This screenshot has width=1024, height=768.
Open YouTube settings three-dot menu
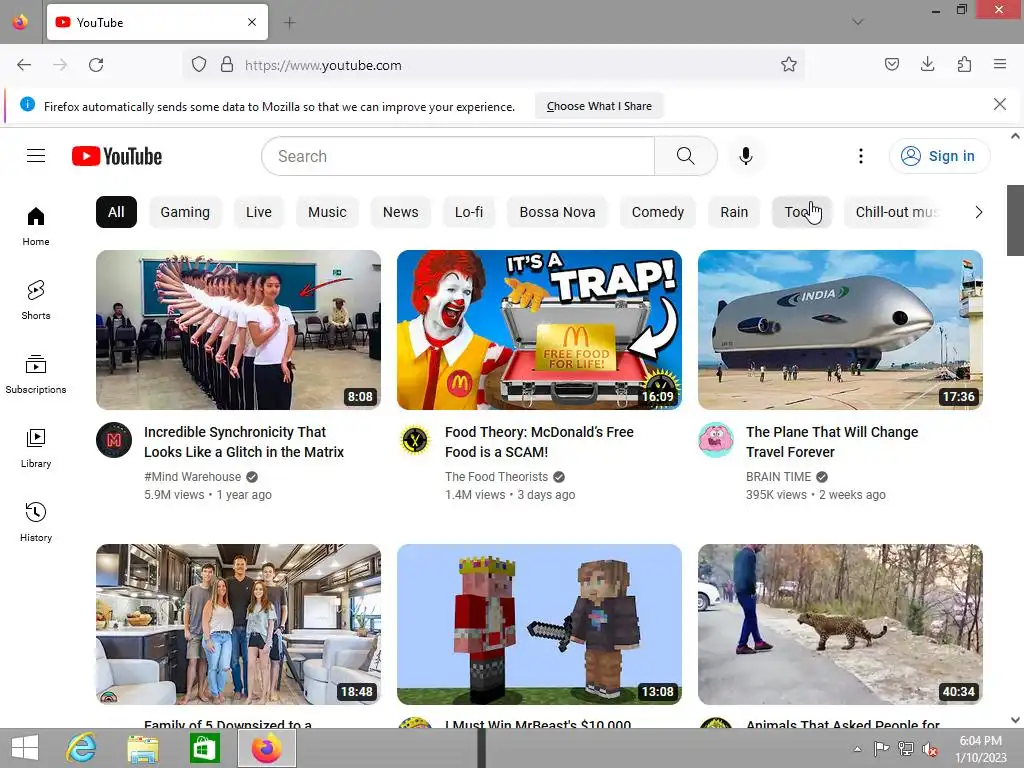coord(861,156)
